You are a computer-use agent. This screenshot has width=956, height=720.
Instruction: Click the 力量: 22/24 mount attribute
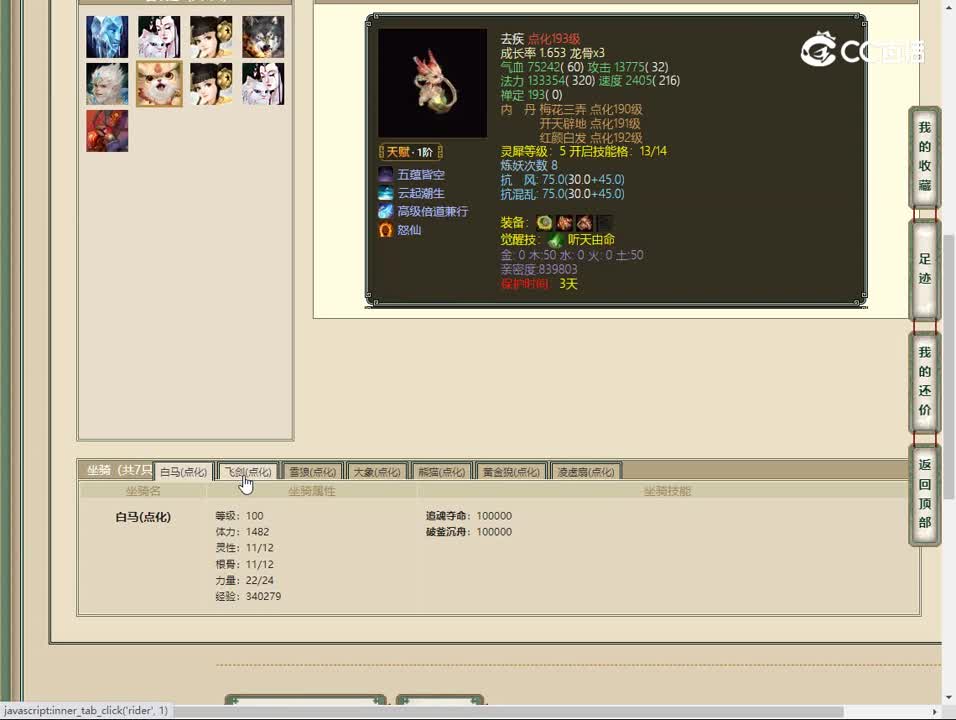(x=244, y=580)
